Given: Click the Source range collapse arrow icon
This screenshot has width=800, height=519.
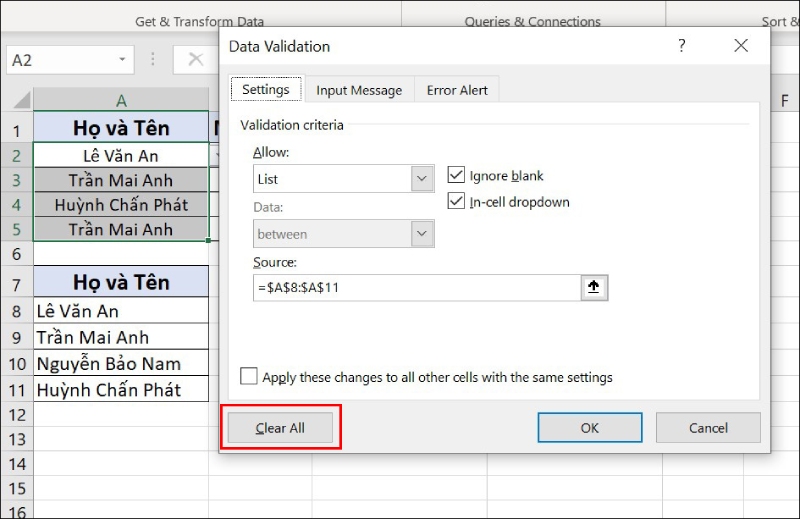Looking at the screenshot, I should (594, 288).
